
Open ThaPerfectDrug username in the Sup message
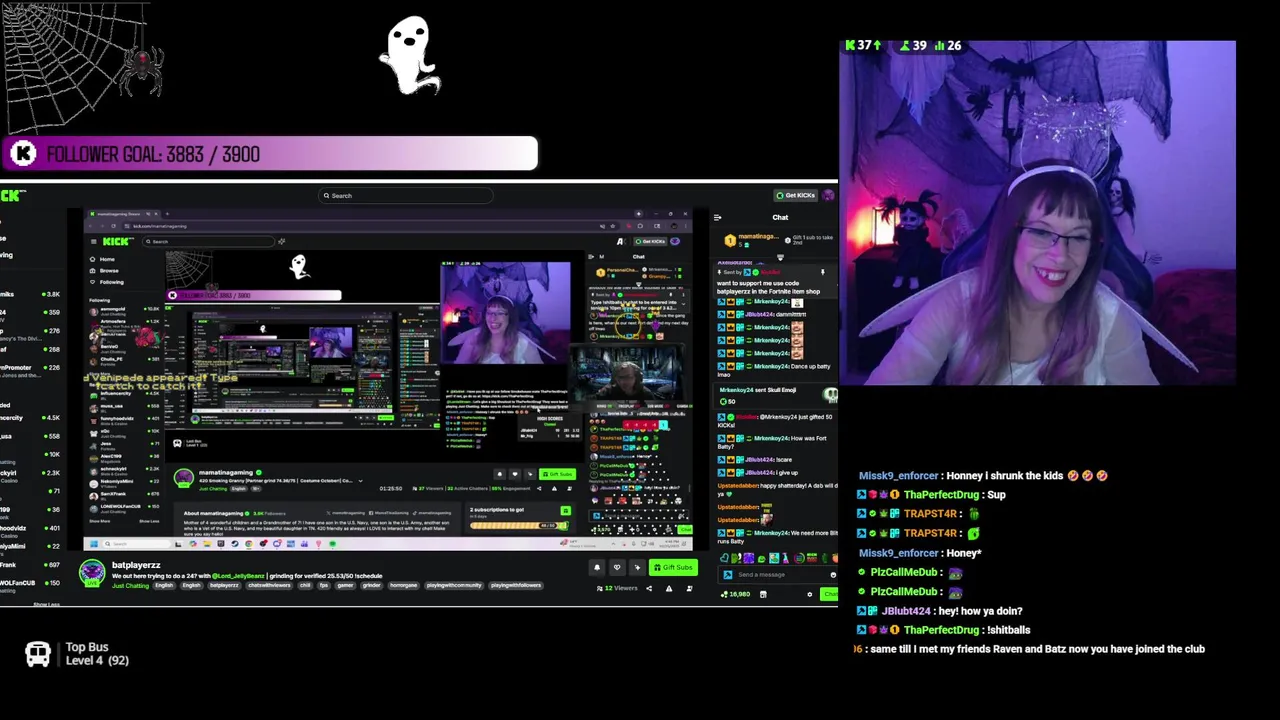coord(941,495)
